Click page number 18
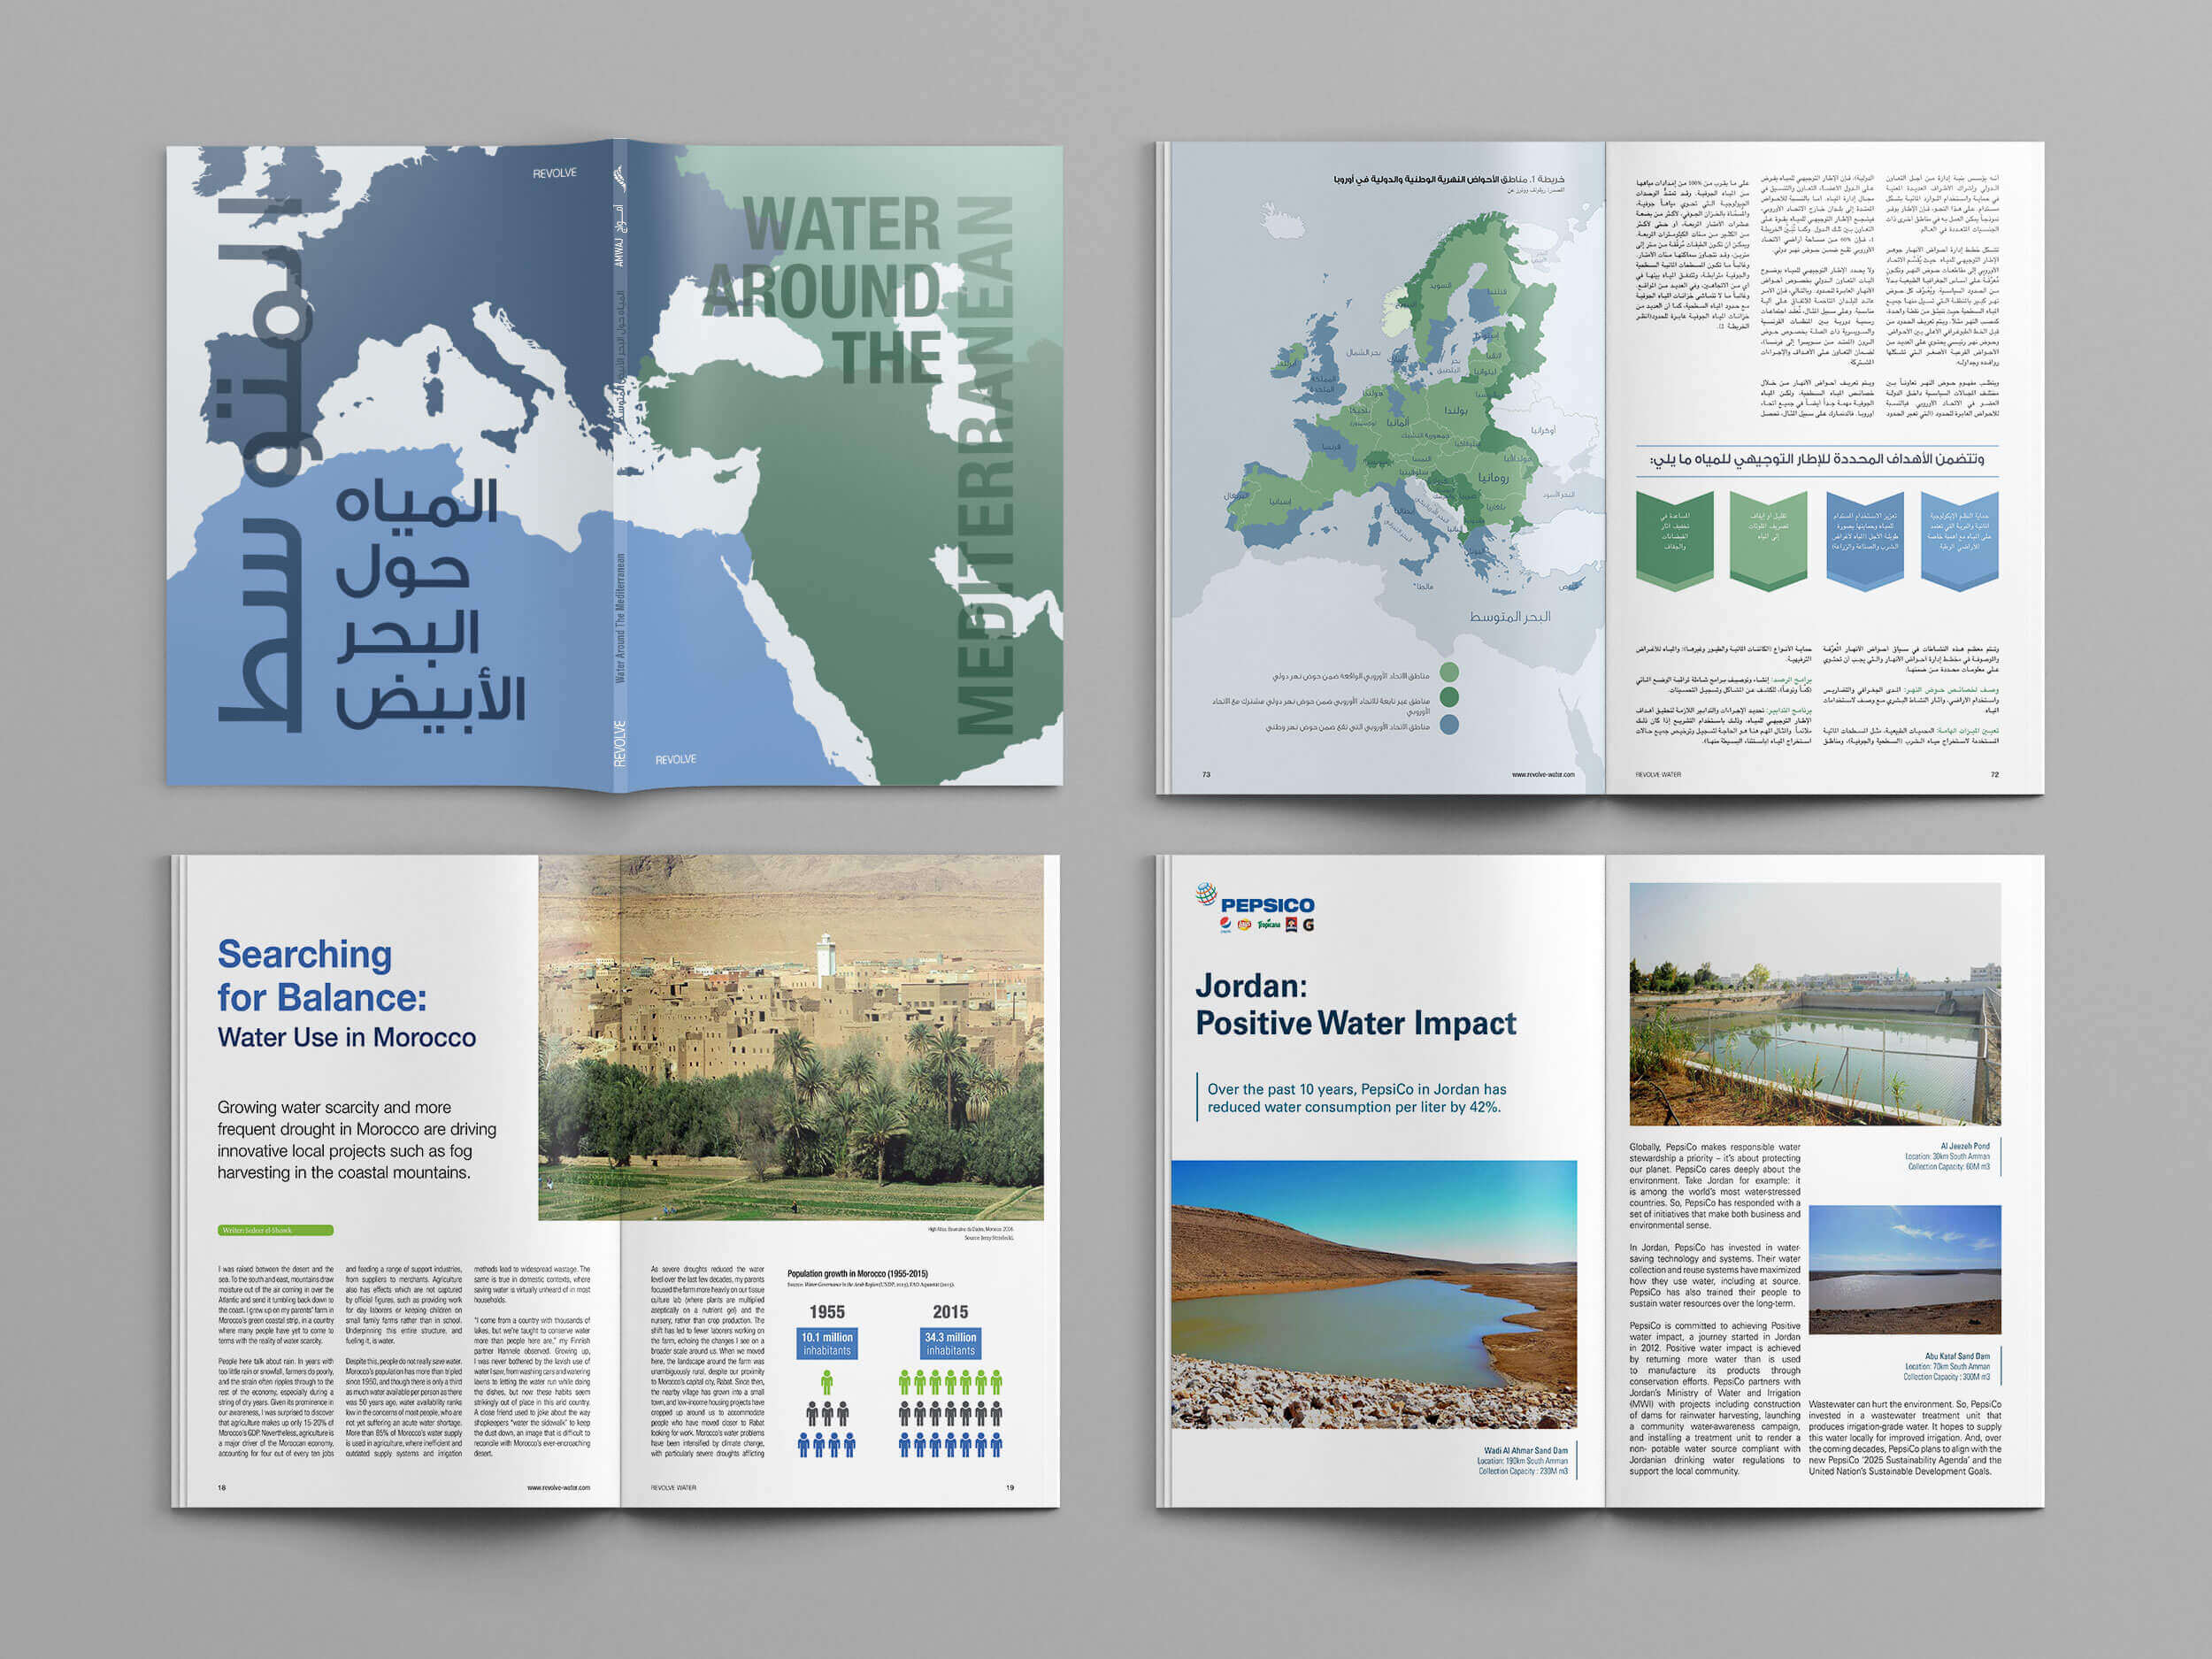2212x1659 pixels. coord(222,1488)
